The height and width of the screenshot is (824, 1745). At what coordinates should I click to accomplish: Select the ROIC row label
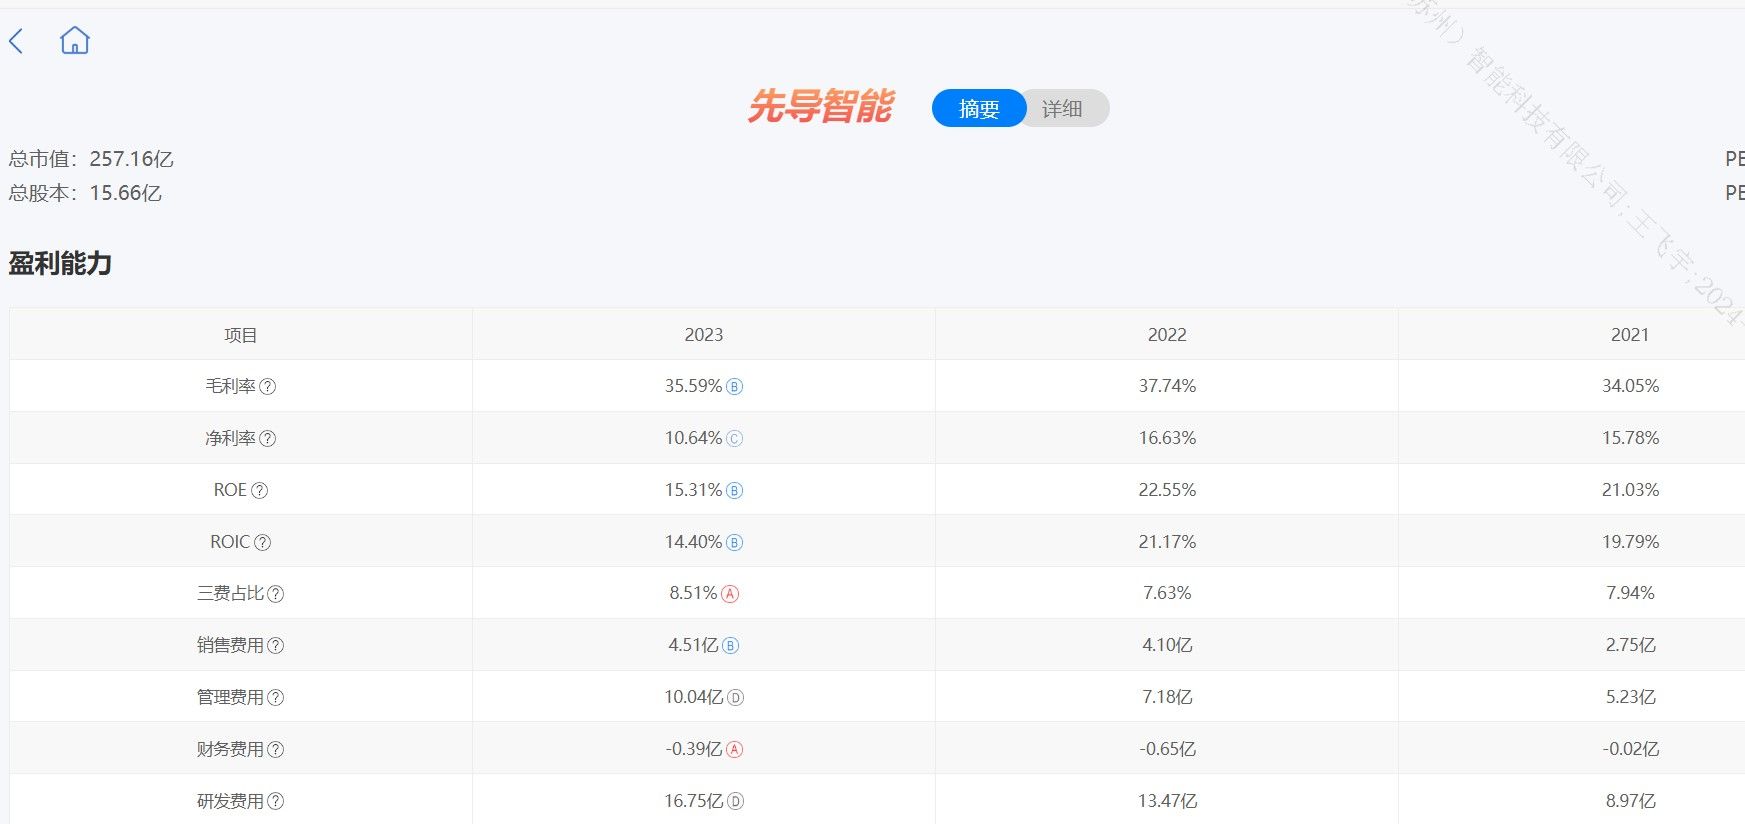230,542
